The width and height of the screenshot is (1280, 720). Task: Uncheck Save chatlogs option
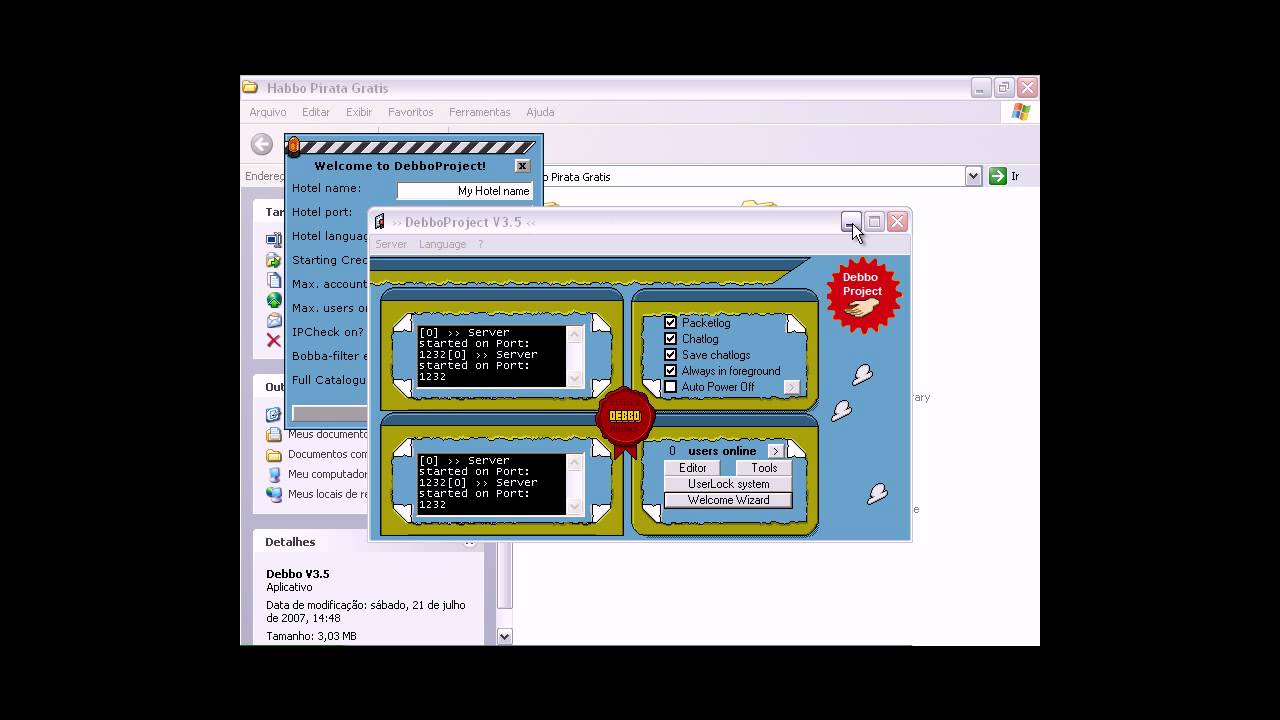[x=671, y=355]
